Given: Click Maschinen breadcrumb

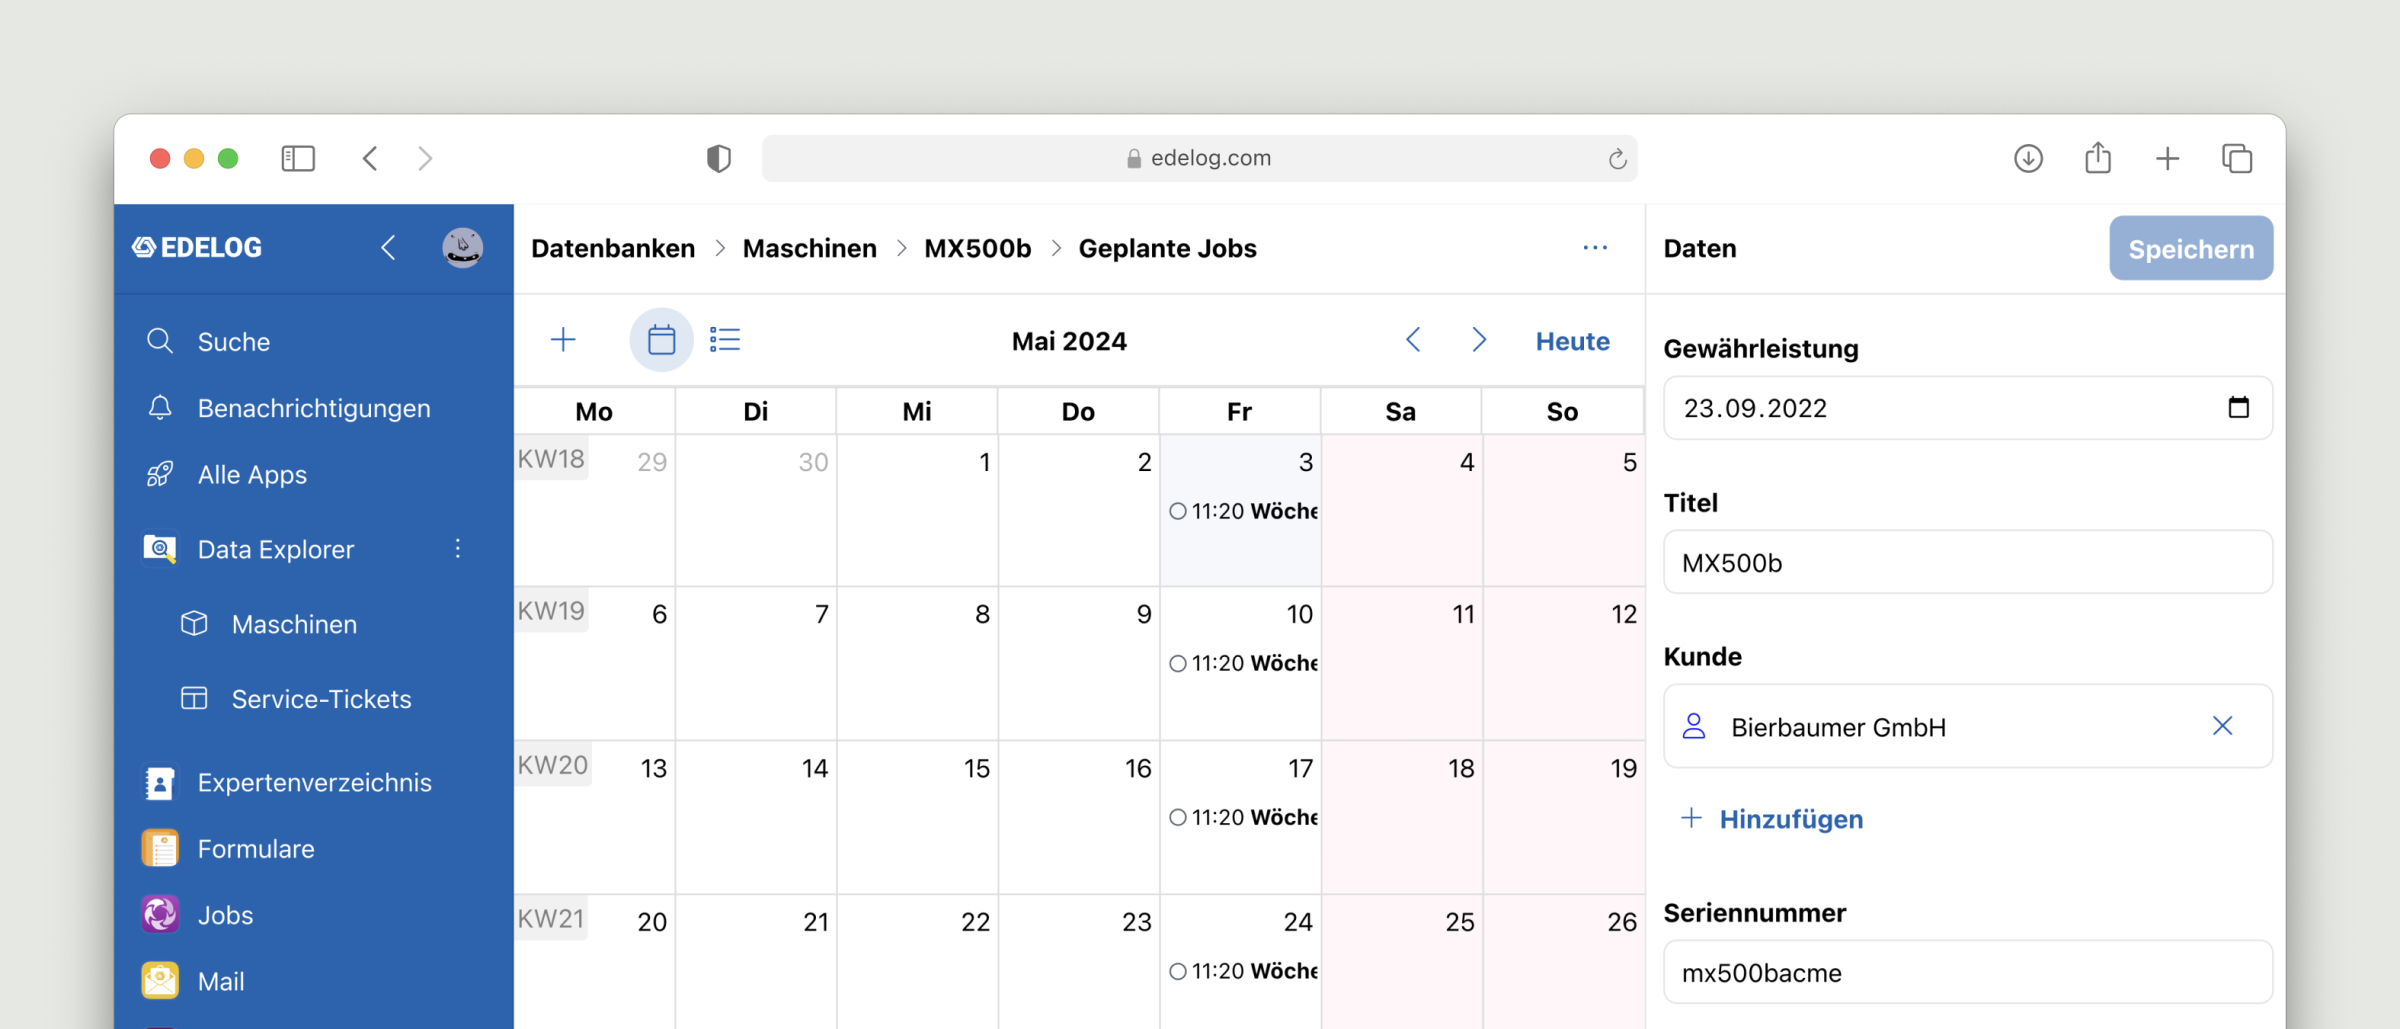Looking at the screenshot, I should (x=810, y=248).
